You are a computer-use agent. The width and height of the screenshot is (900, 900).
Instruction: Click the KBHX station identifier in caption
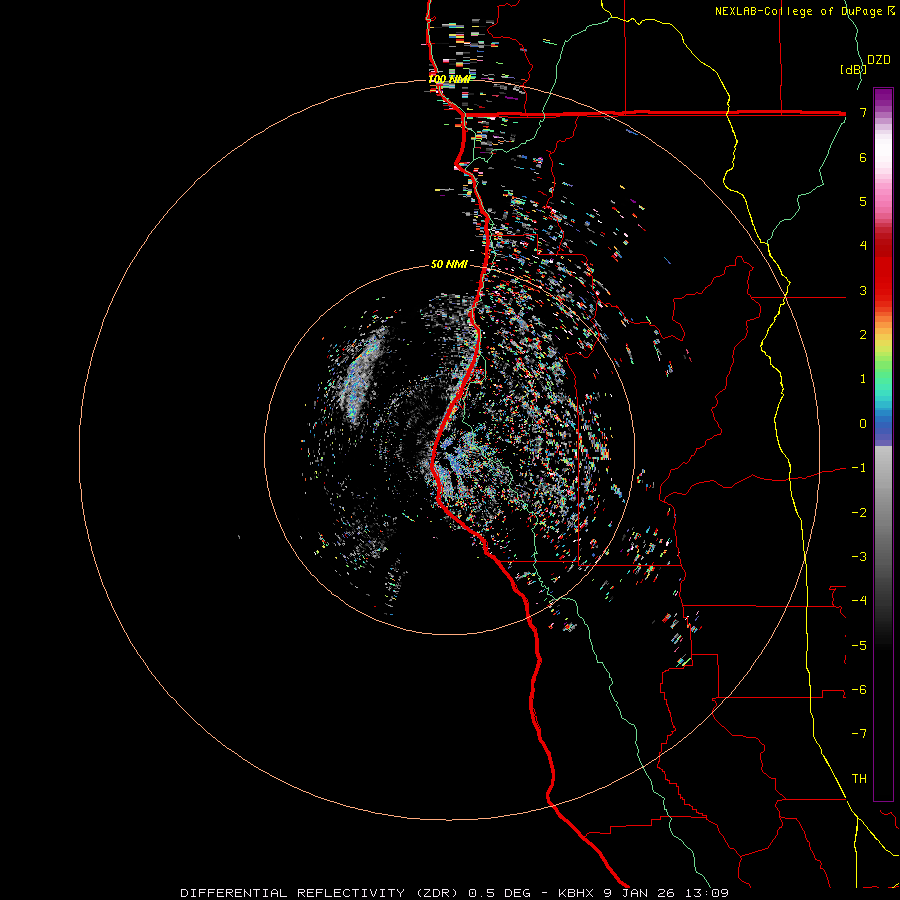(577, 893)
